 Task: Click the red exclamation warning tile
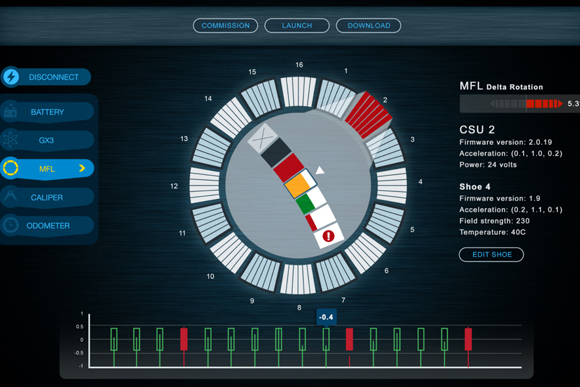pyautogui.click(x=328, y=236)
